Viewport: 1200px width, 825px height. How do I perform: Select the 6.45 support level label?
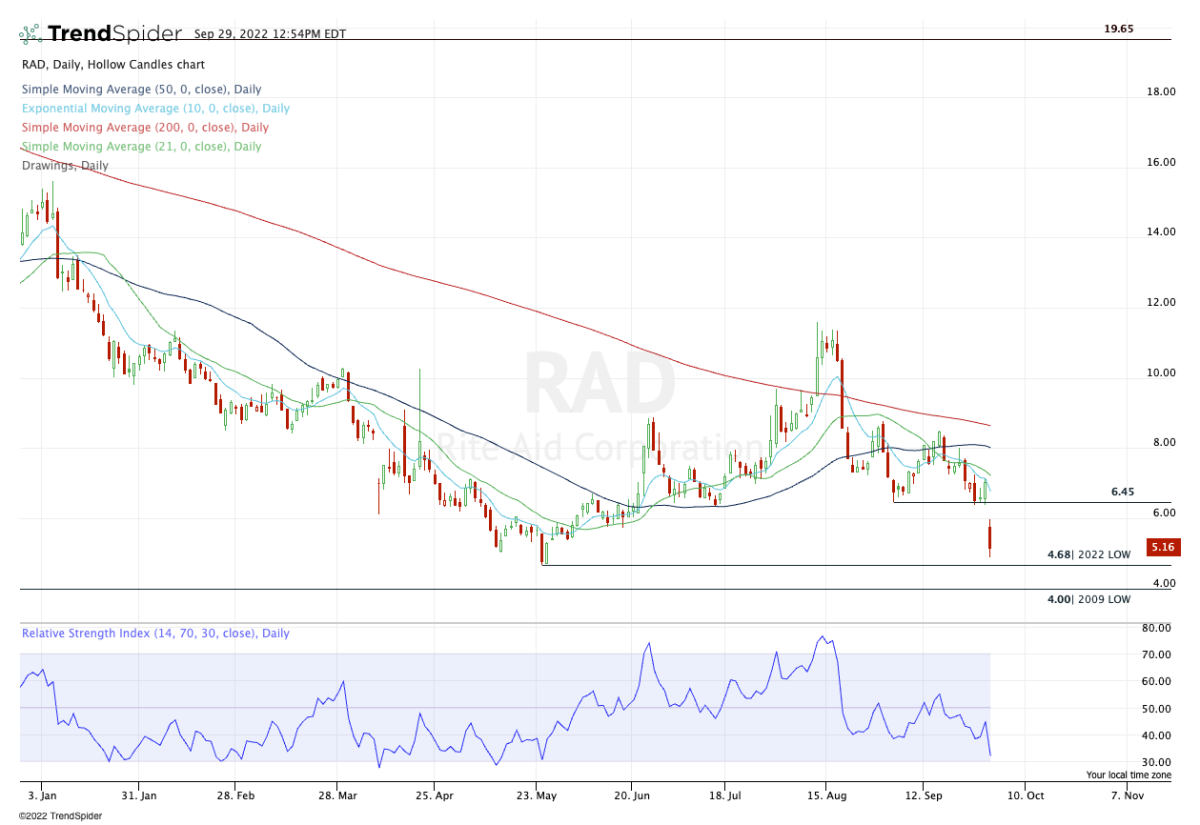[1123, 492]
